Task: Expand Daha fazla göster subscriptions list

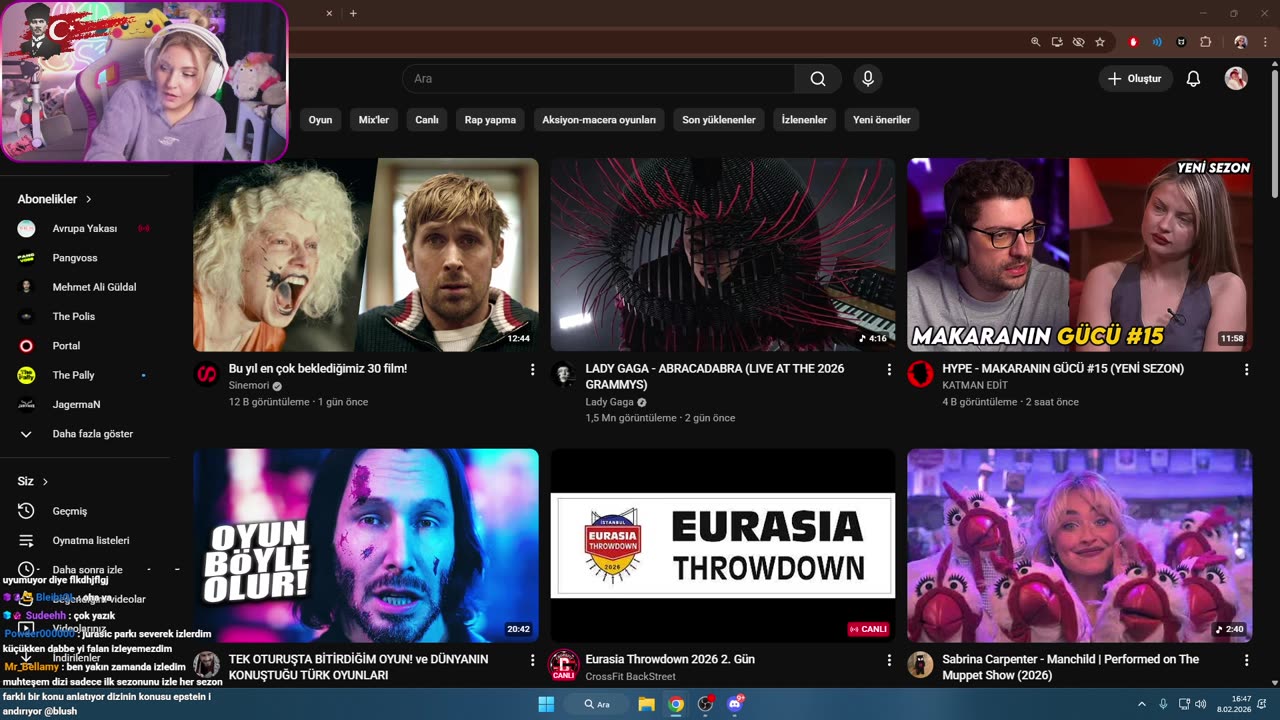Action: pos(85,434)
